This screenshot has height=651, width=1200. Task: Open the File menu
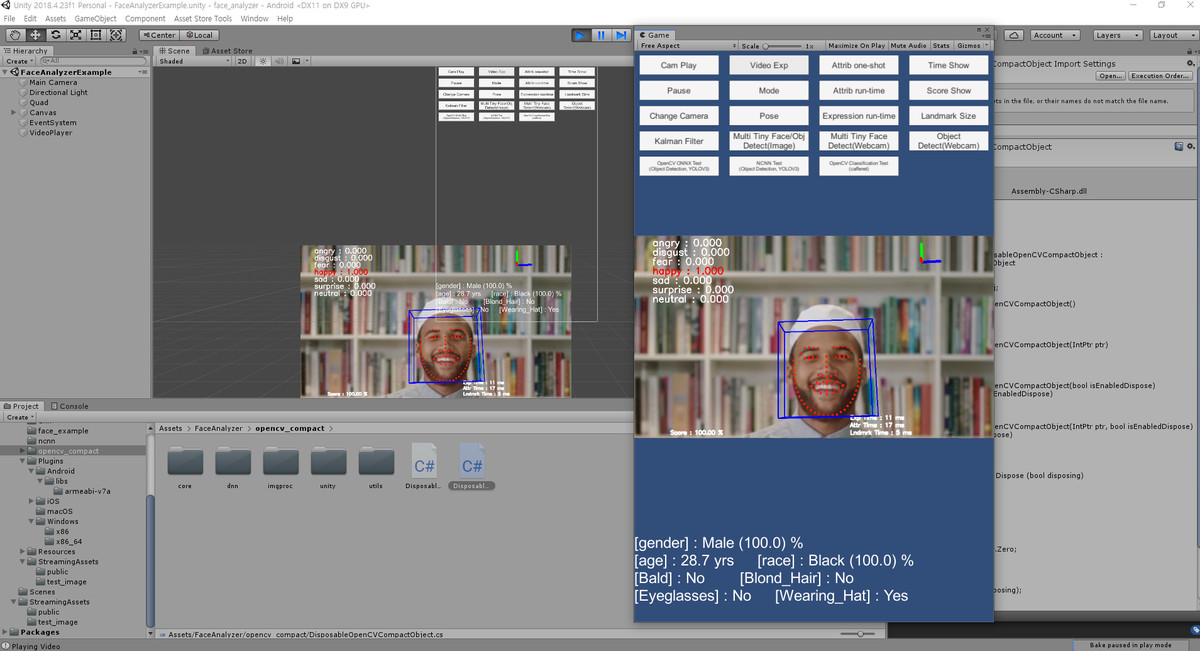(10, 19)
